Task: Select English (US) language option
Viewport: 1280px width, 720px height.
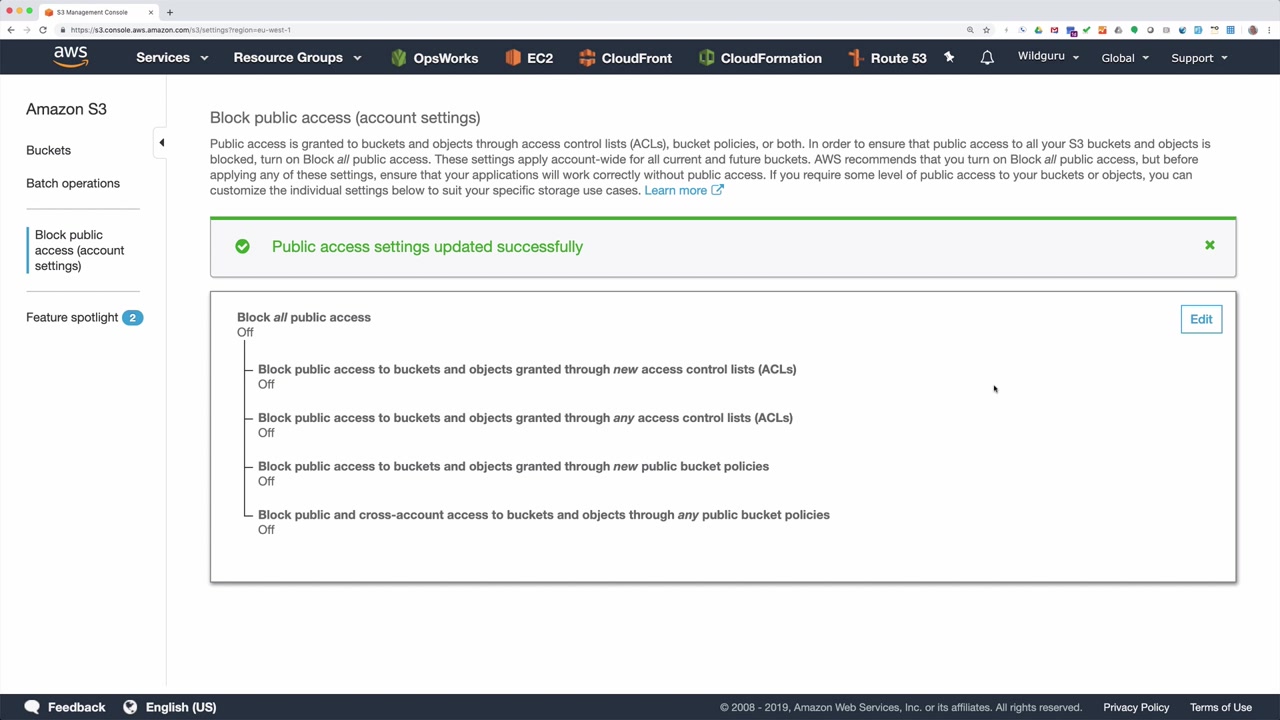Action: point(181,707)
